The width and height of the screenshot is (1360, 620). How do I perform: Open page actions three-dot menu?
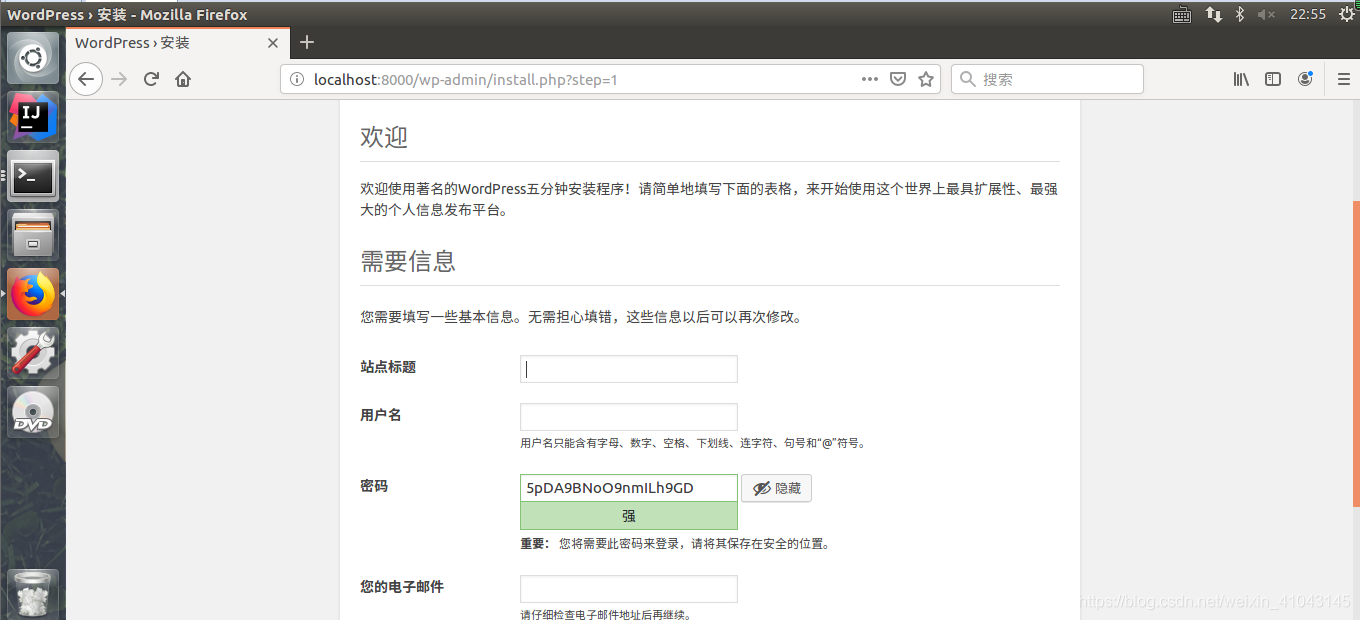(870, 79)
